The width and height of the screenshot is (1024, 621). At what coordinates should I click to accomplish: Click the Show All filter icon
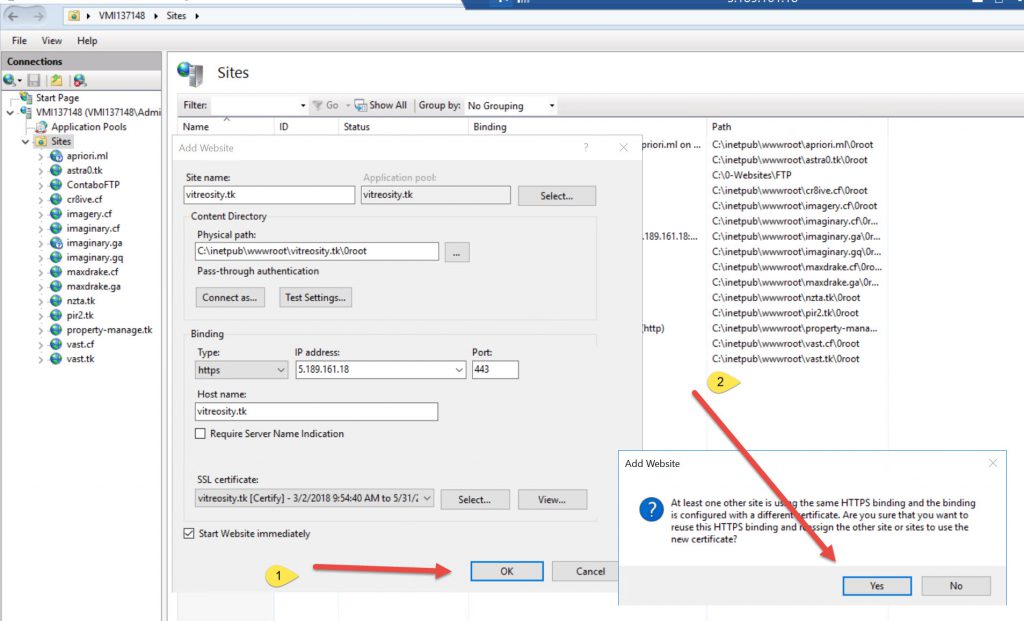361,105
